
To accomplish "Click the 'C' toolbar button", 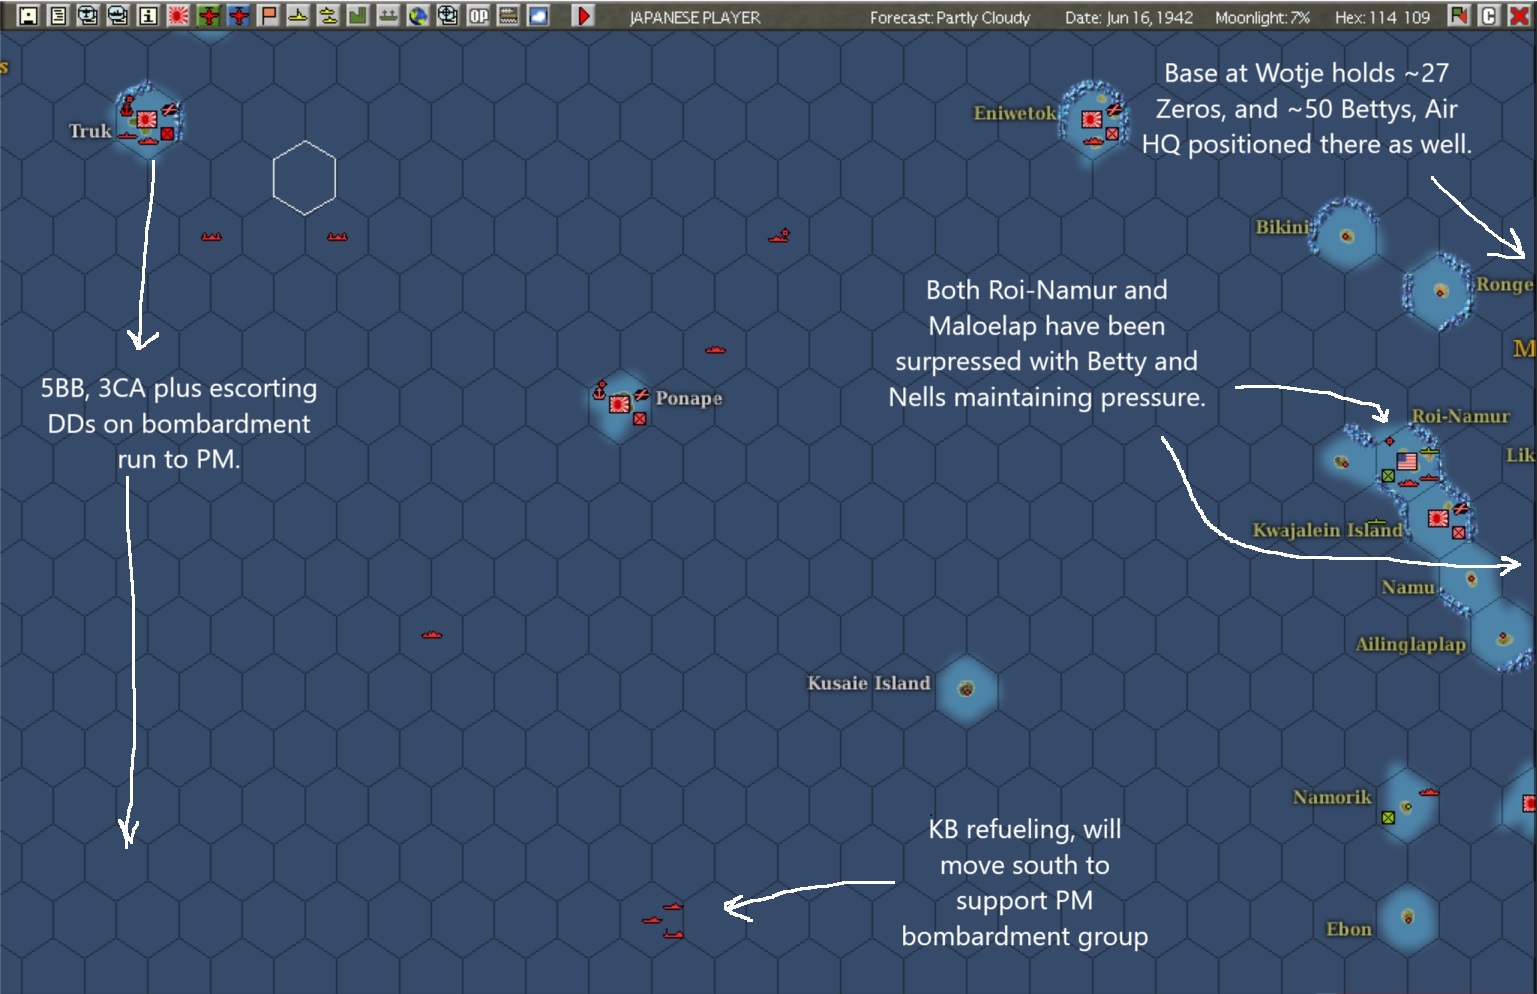I will [1489, 16].
